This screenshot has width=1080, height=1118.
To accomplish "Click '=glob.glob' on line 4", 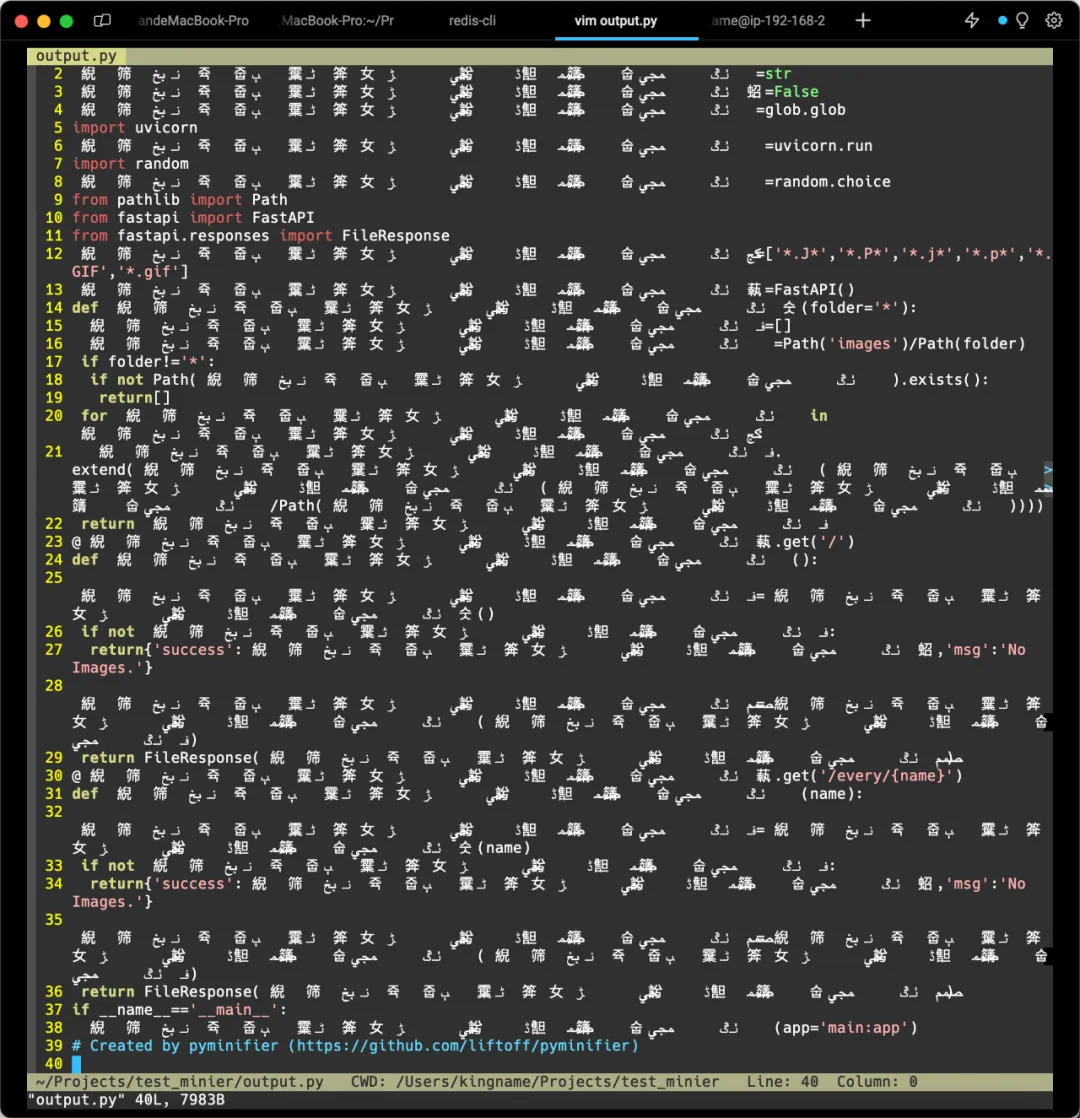I will [801, 110].
